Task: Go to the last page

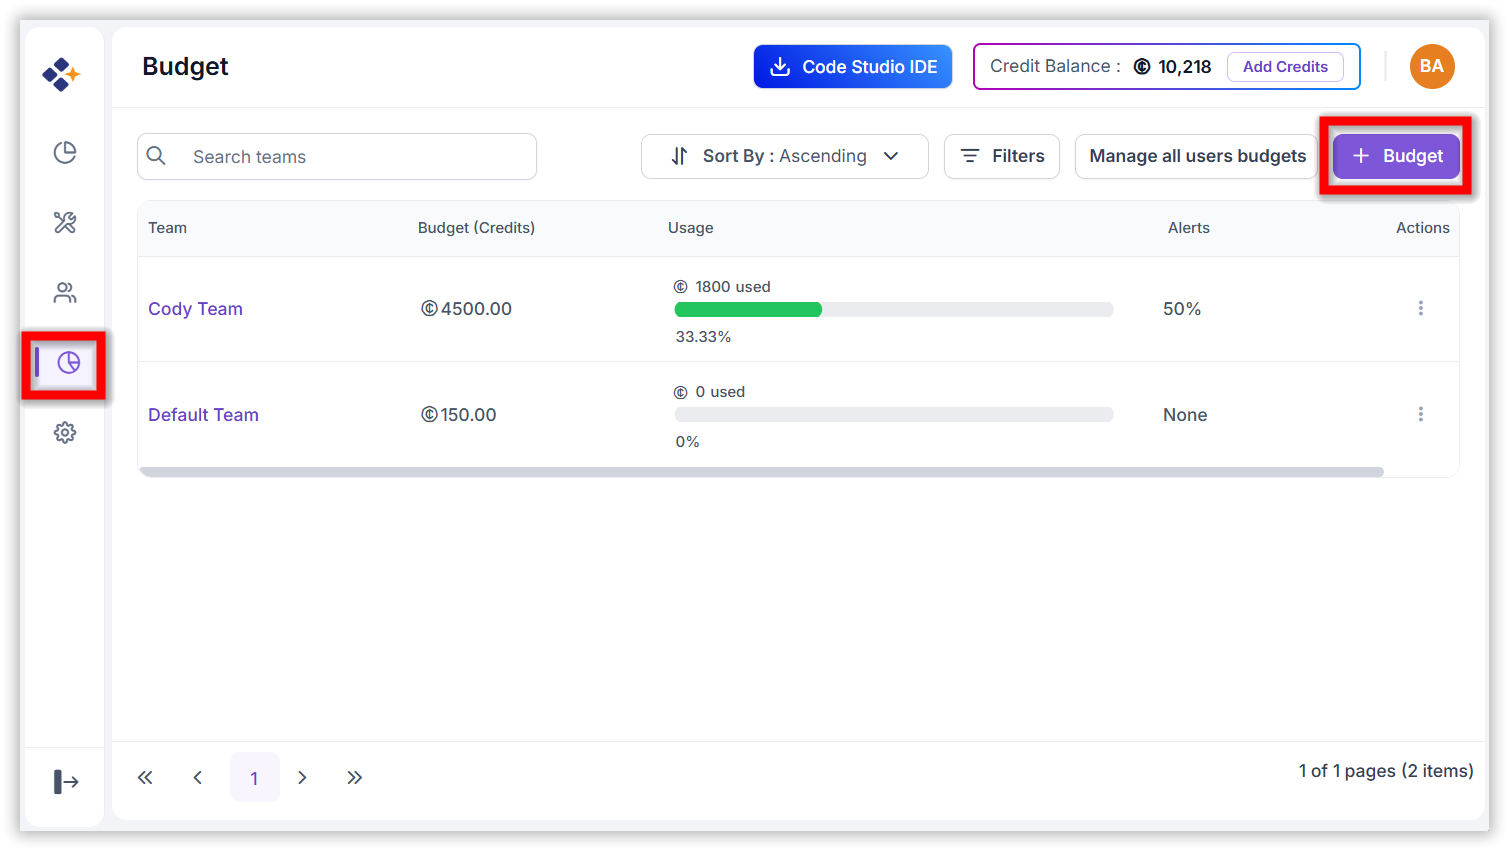Action: (x=354, y=777)
